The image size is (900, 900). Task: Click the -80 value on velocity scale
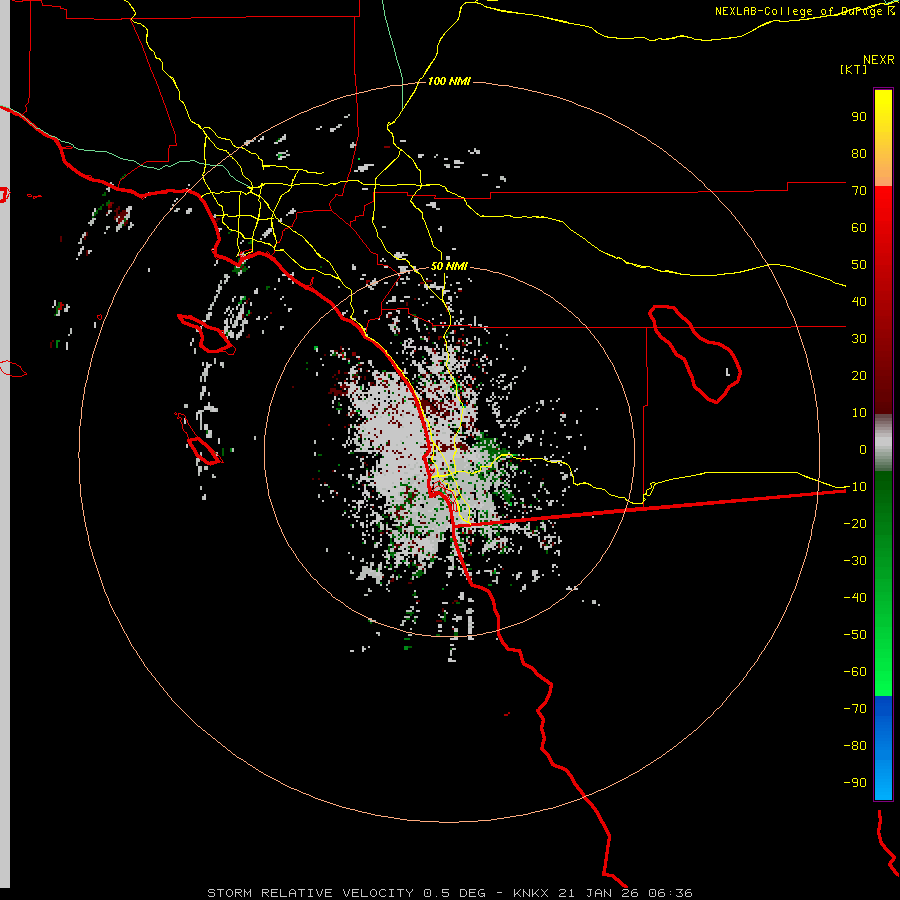coord(855,746)
